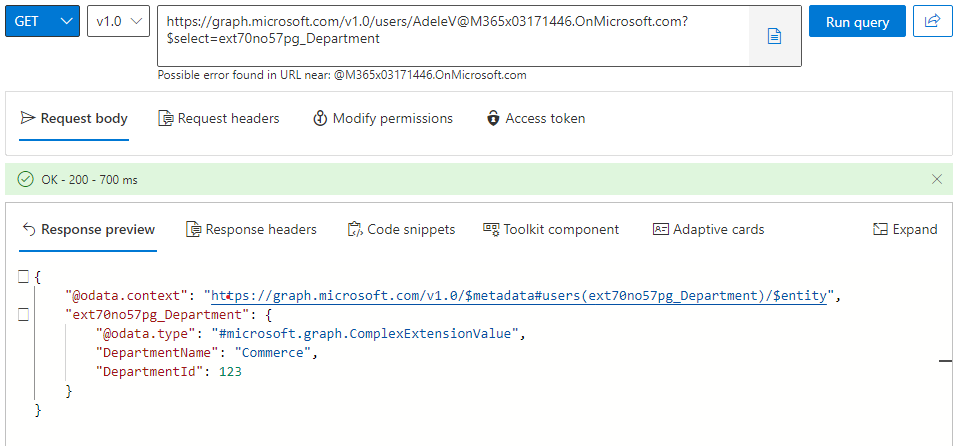Click the Expand fullscreen icon
The image size is (959, 446).
pos(880,229)
